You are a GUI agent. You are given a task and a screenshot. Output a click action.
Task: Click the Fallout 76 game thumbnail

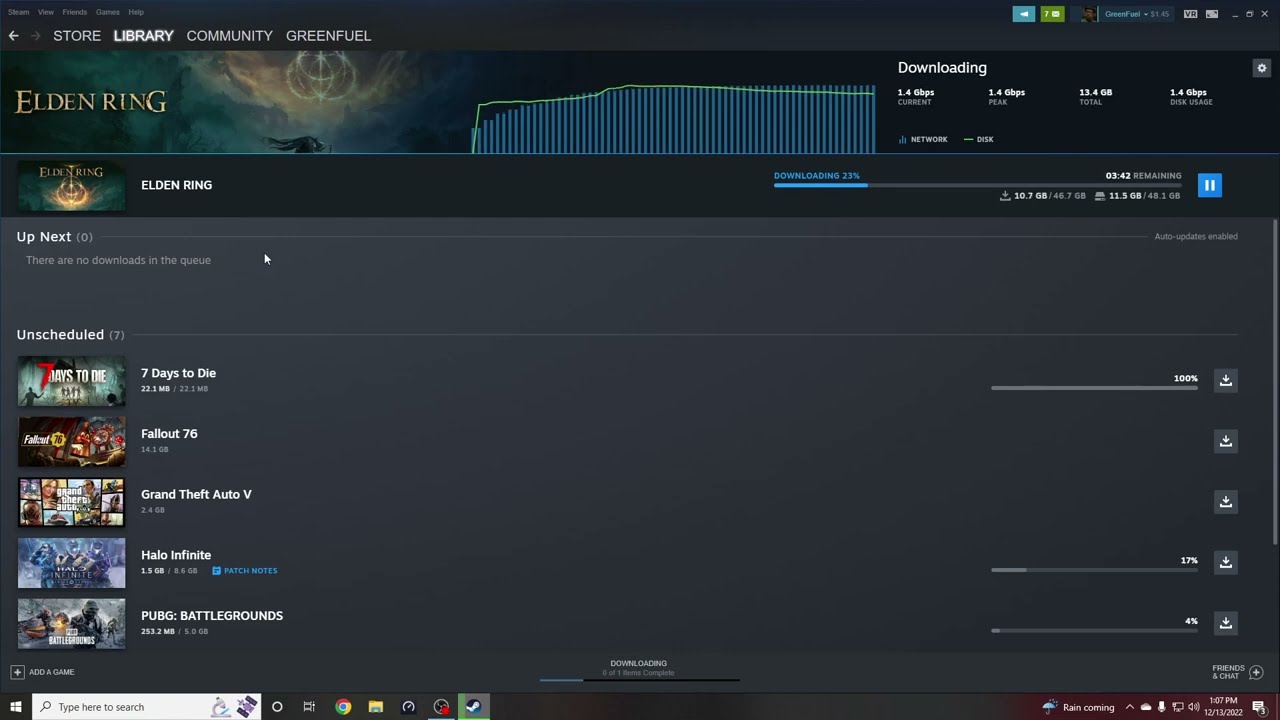coord(71,441)
